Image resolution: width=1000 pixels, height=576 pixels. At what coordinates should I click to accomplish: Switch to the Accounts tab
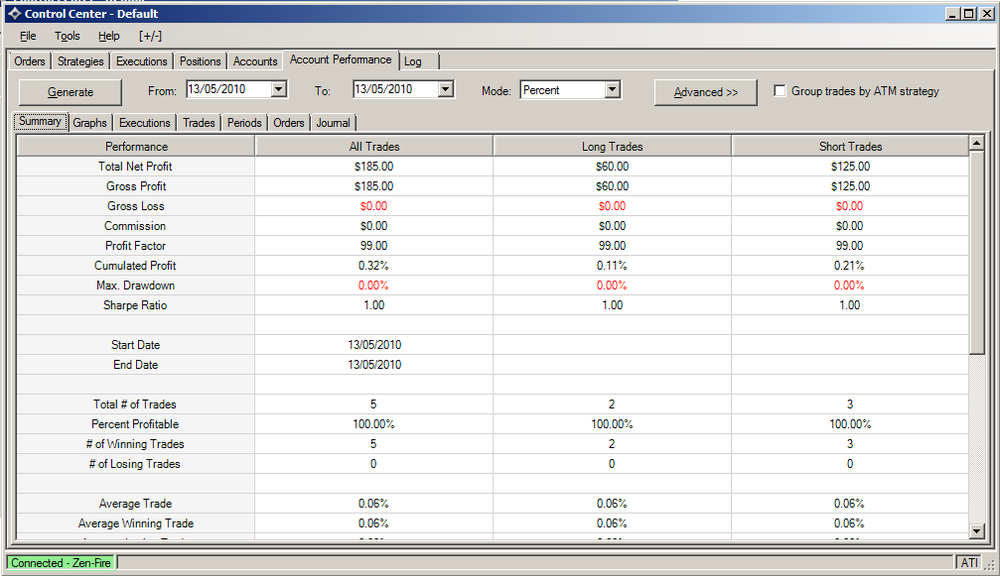click(255, 61)
